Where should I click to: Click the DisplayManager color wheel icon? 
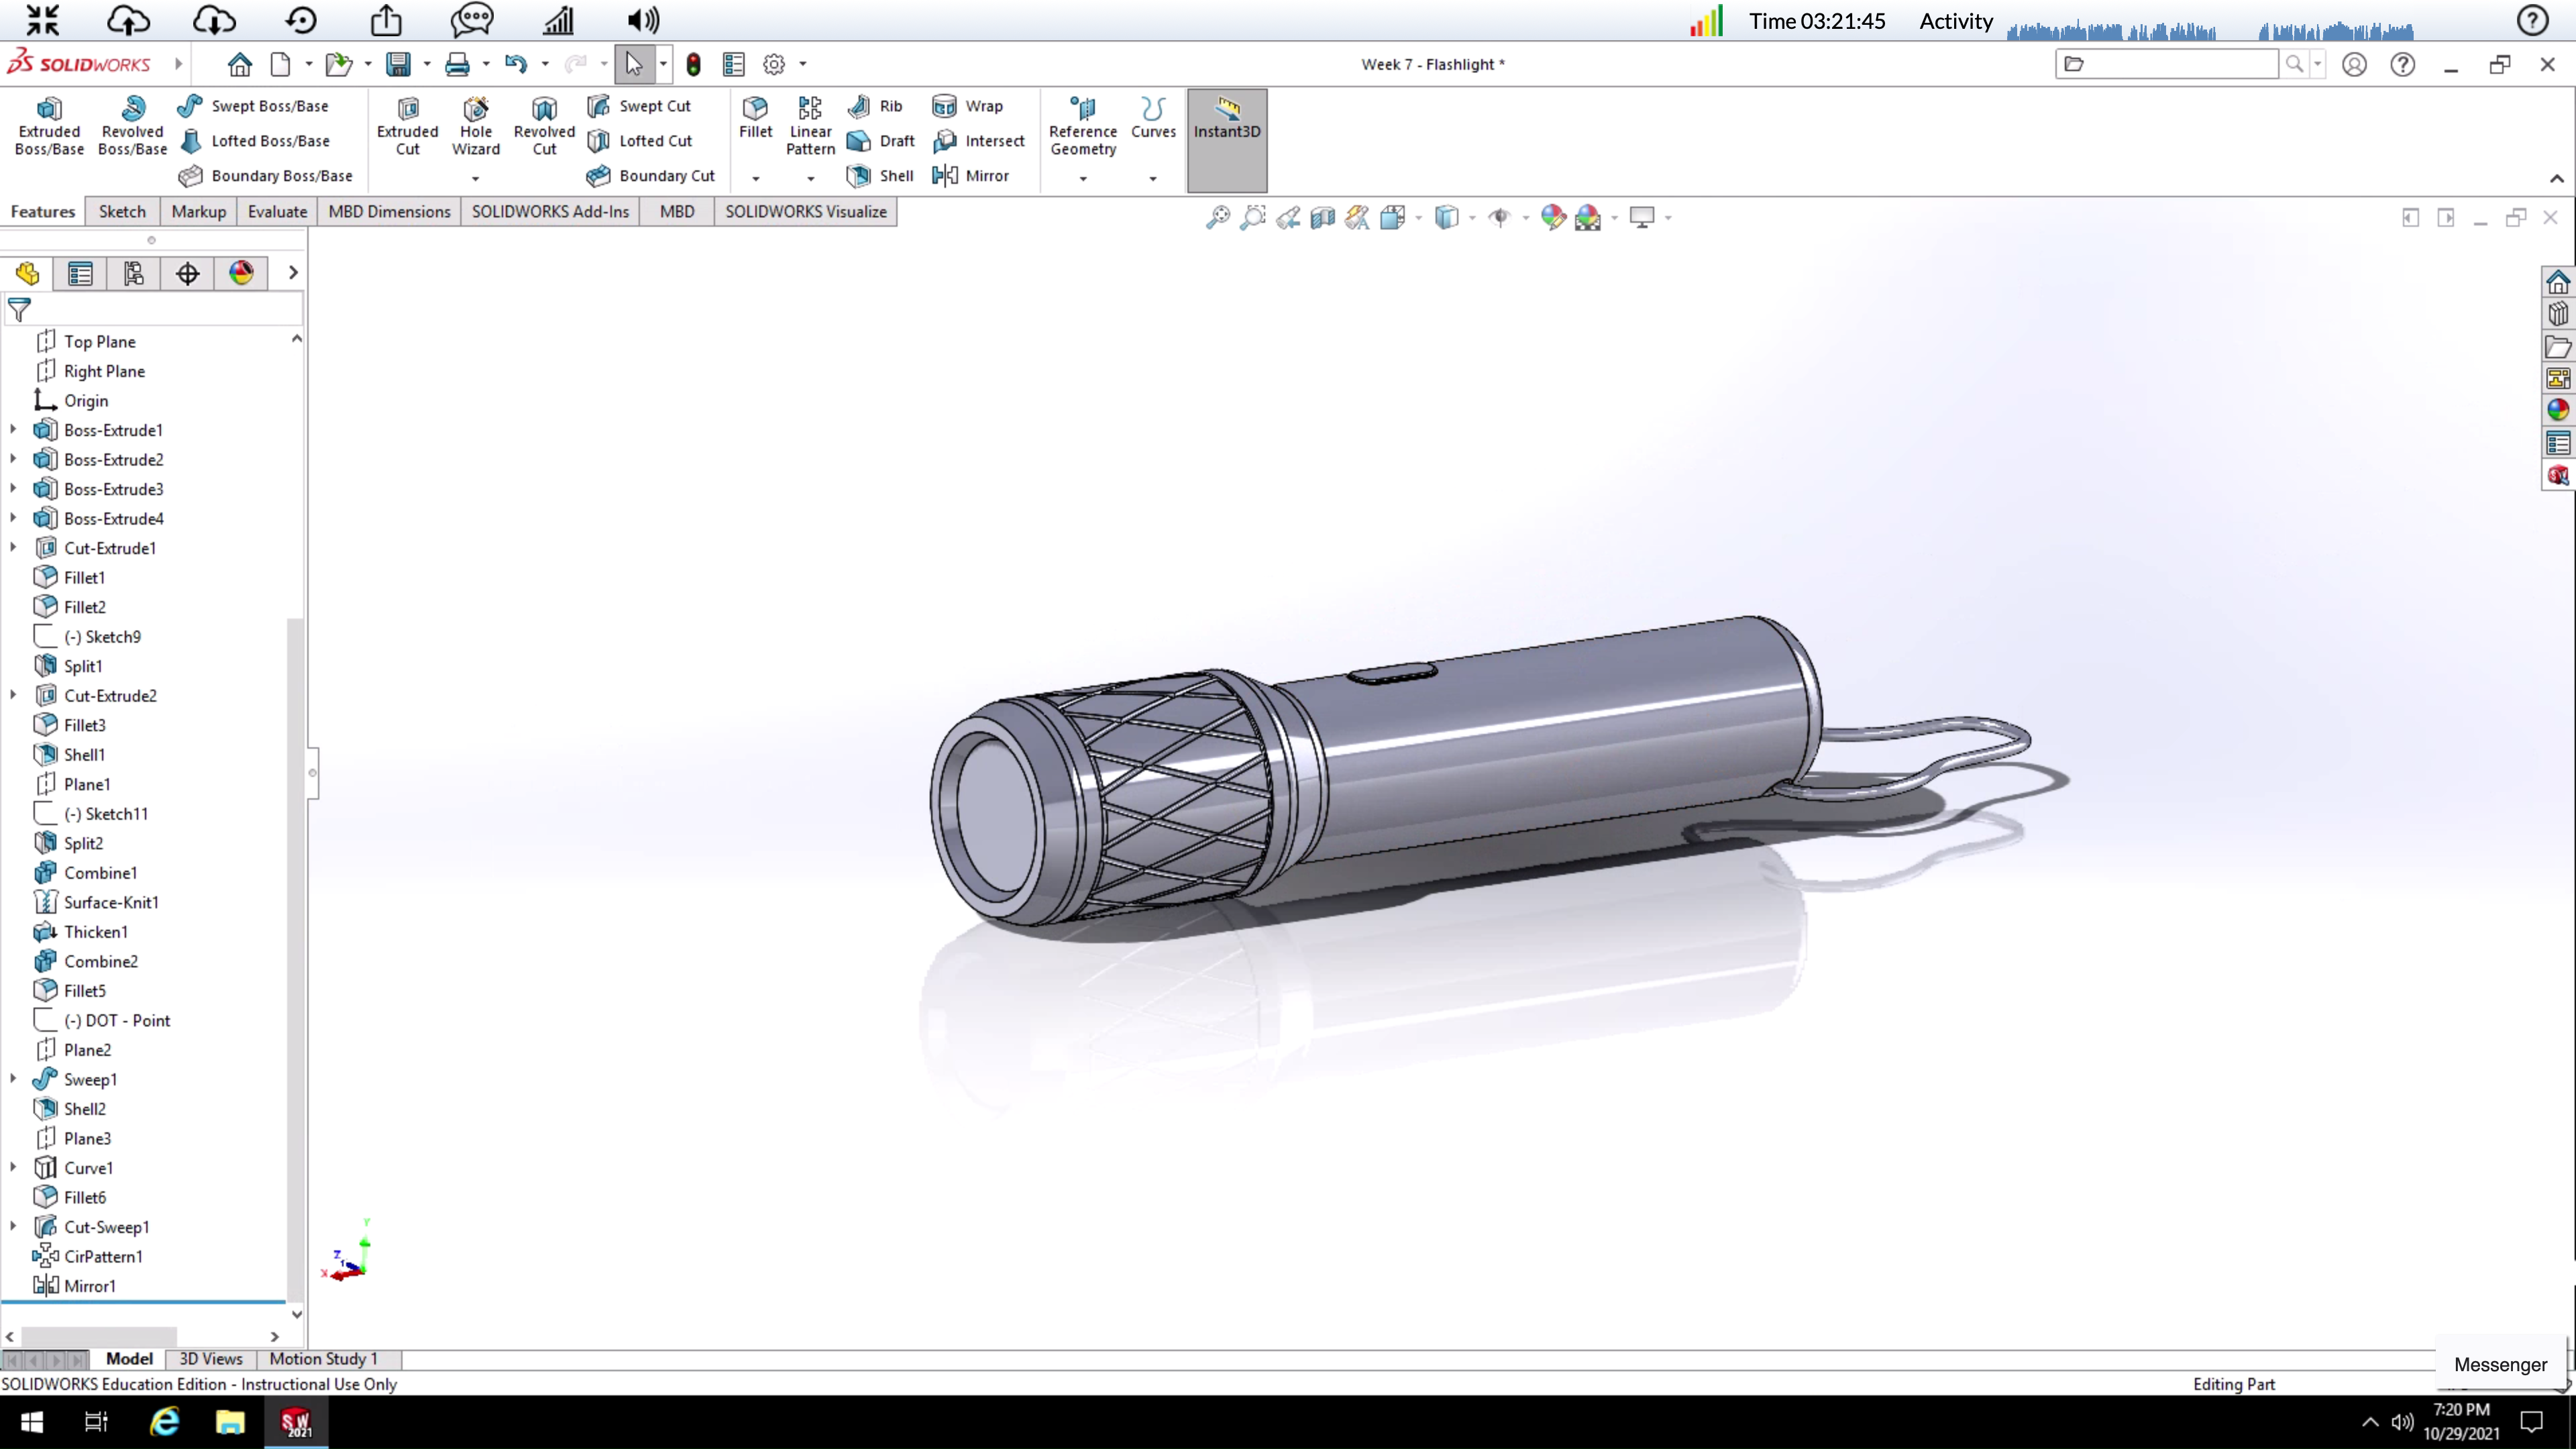pos(241,273)
